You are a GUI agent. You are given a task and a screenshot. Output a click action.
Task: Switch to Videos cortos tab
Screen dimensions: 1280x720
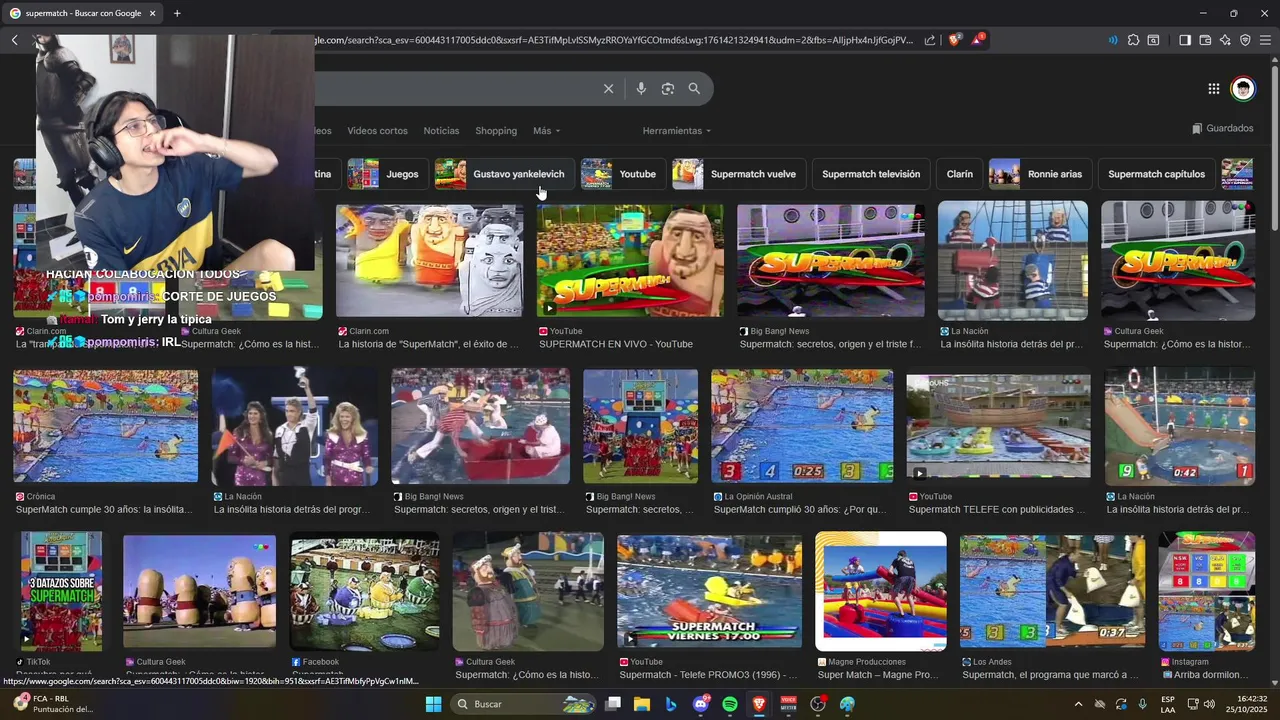pos(377,131)
